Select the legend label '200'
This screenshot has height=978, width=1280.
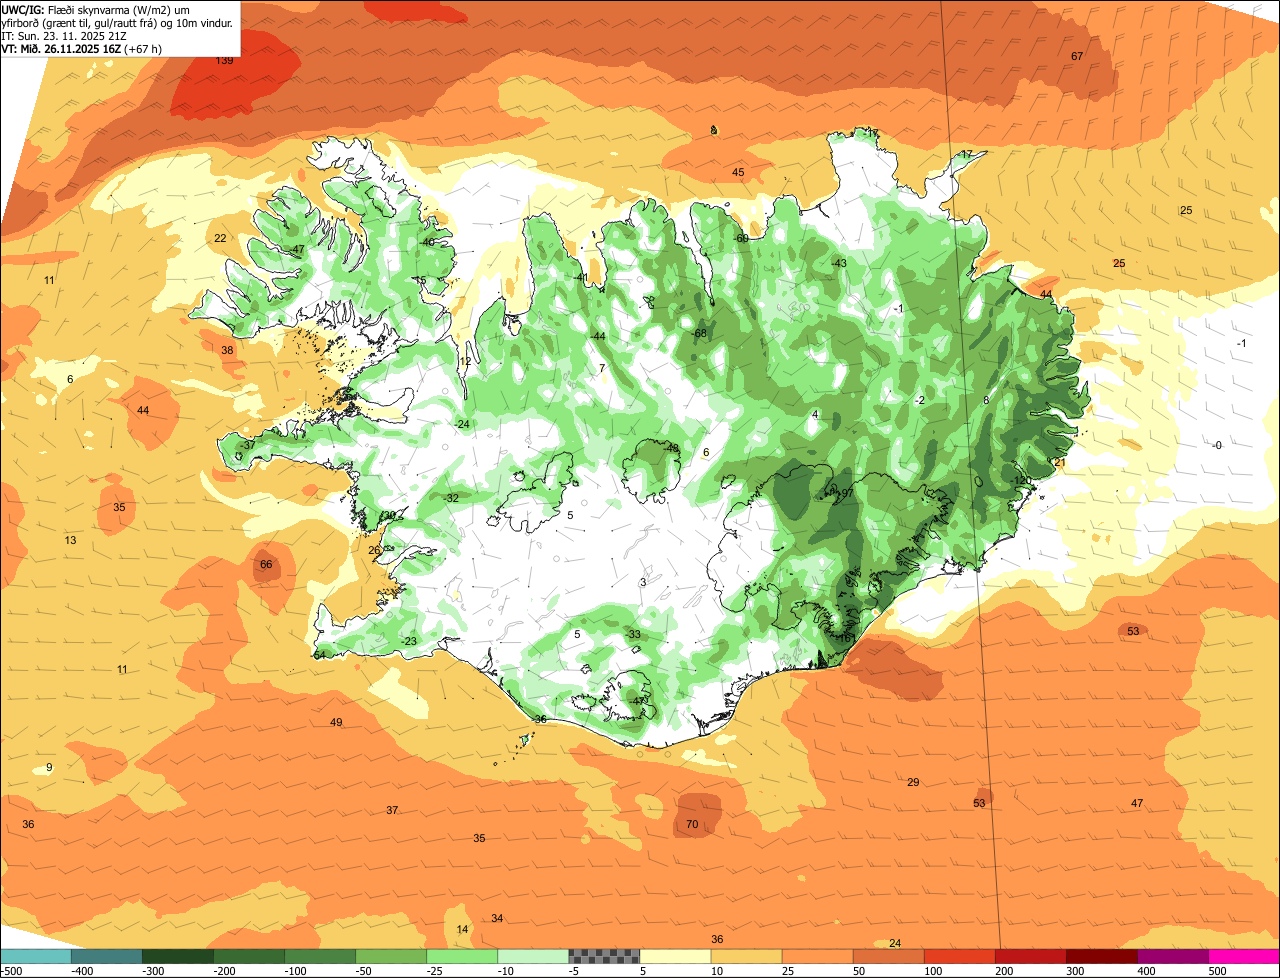[x=1005, y=971]
